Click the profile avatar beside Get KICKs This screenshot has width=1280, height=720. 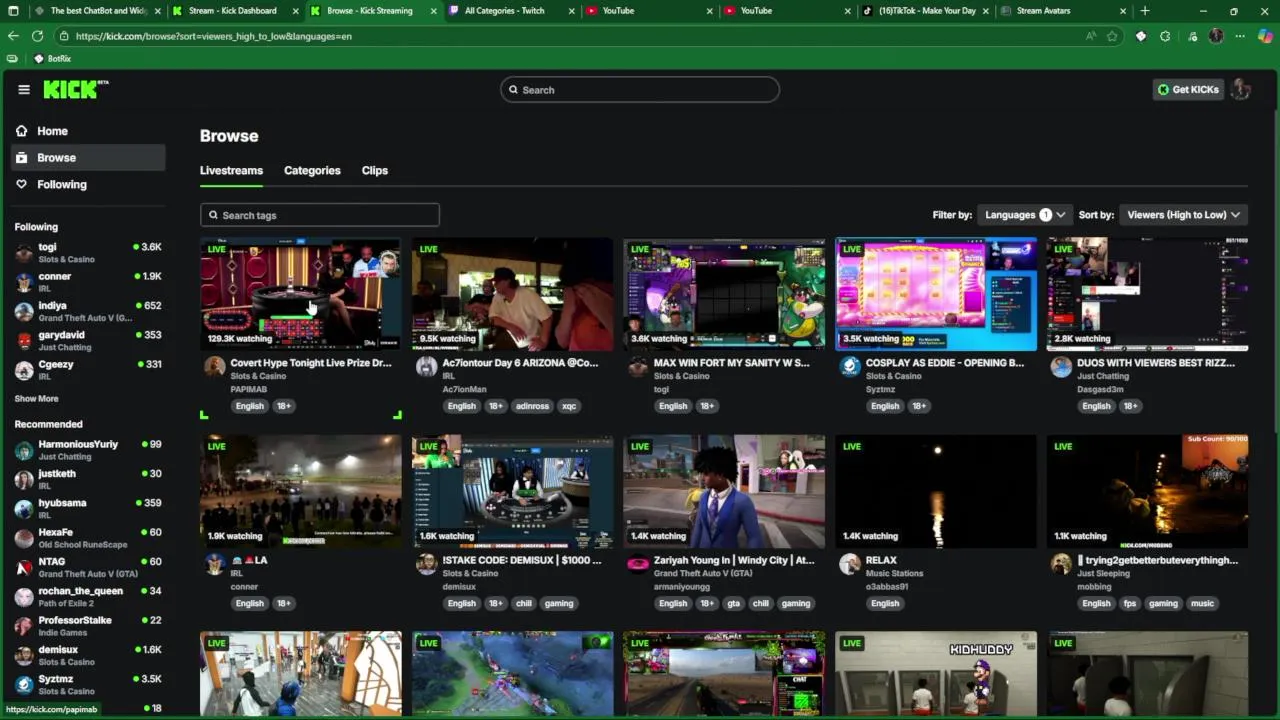click(x=1240, y=89)
